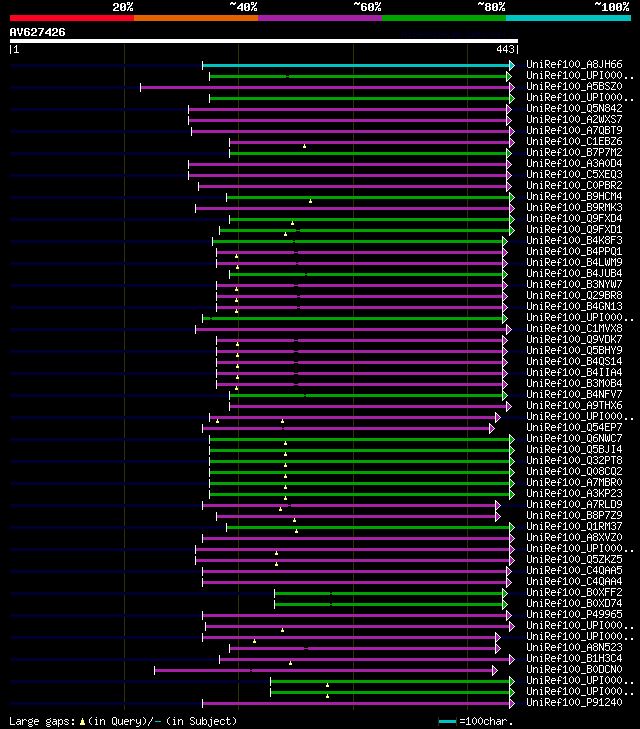Viewport: 640px width, 729px height.
Task: Click the UniRef100_B7P7M2 text
Action: [574, 152]
